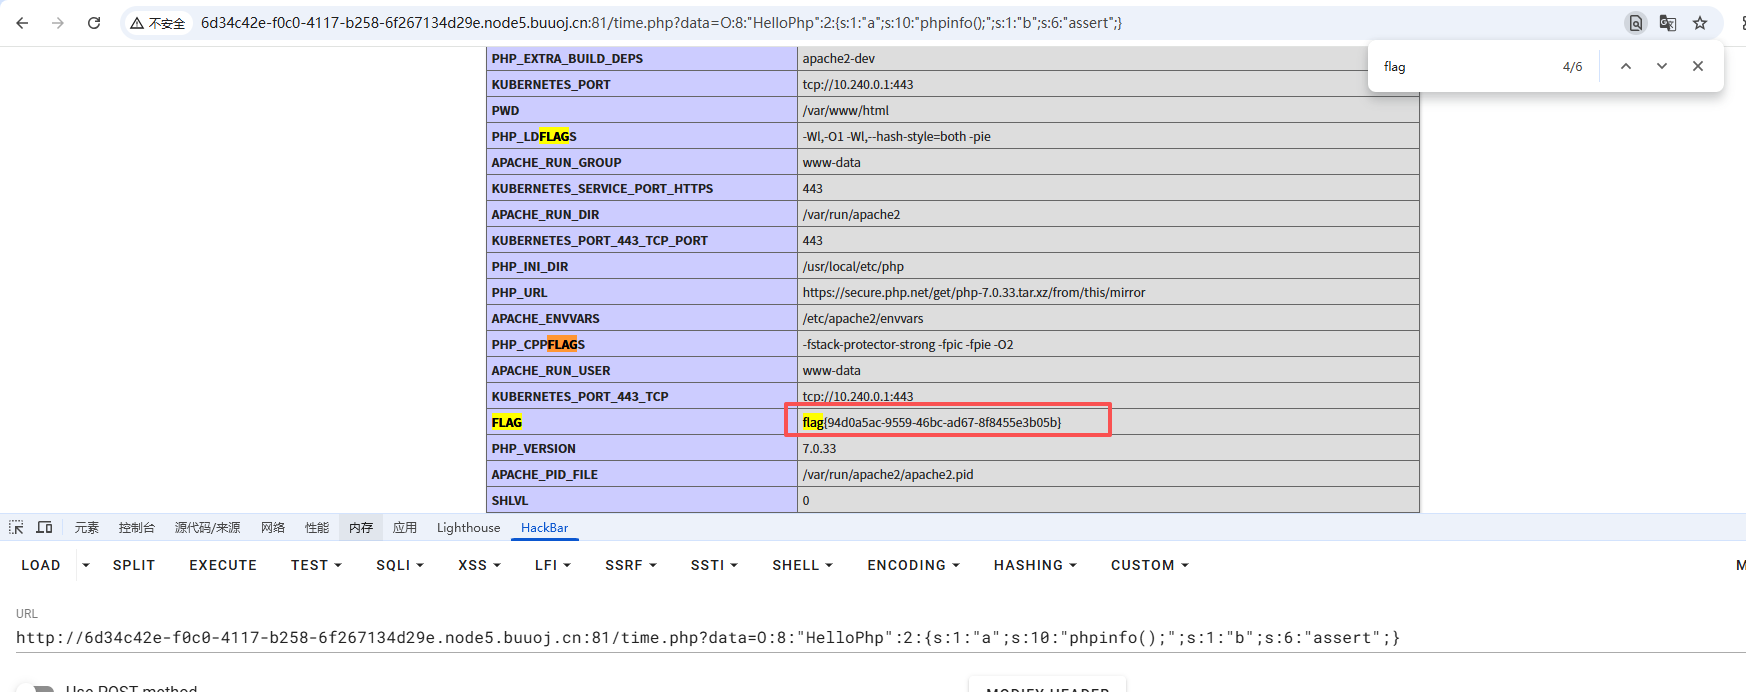Open the 元素 DevTools tab

click(87, 527)
